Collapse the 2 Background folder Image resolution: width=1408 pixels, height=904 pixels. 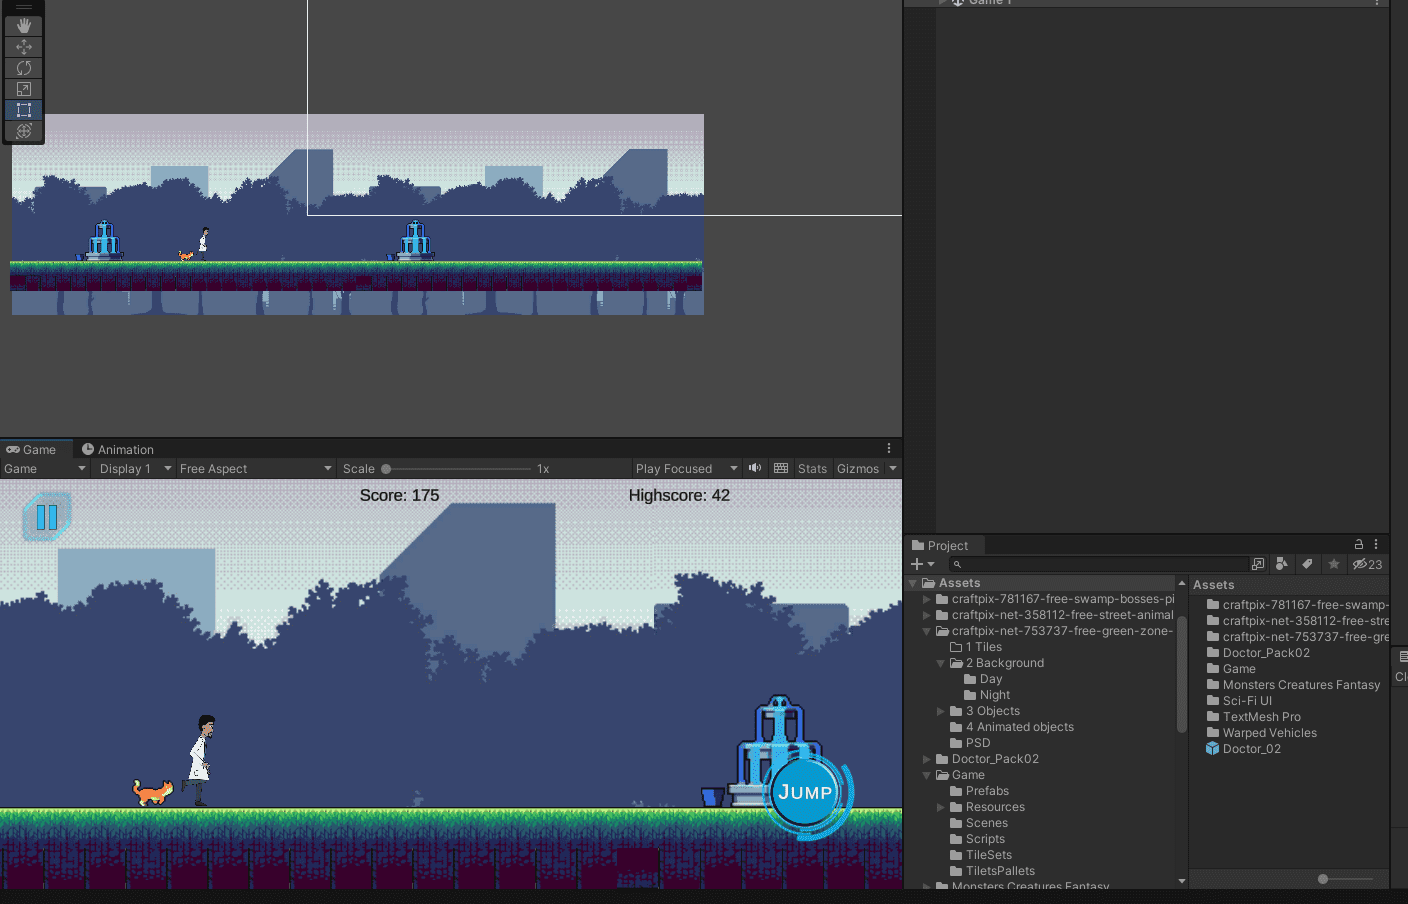[940, 663]
